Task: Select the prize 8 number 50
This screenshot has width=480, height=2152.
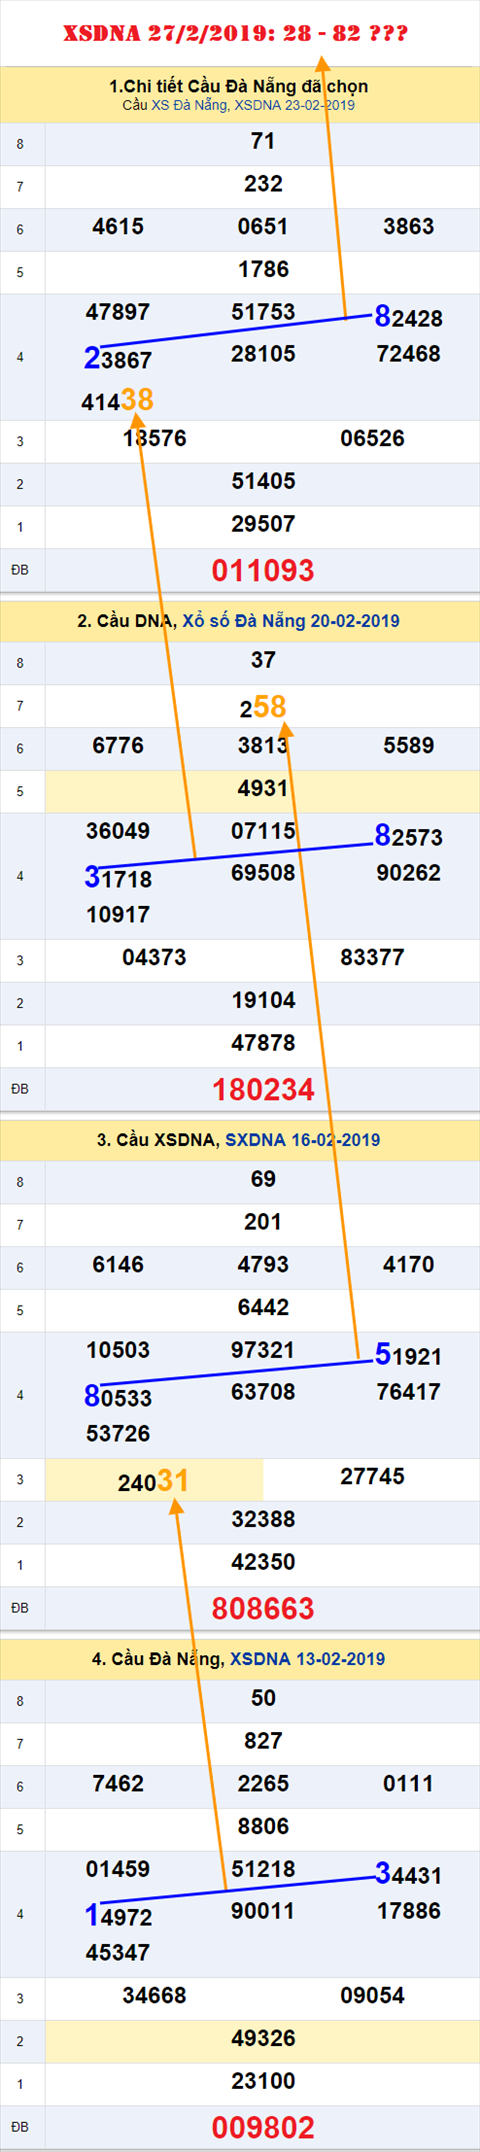Action: pos(263,1698)
